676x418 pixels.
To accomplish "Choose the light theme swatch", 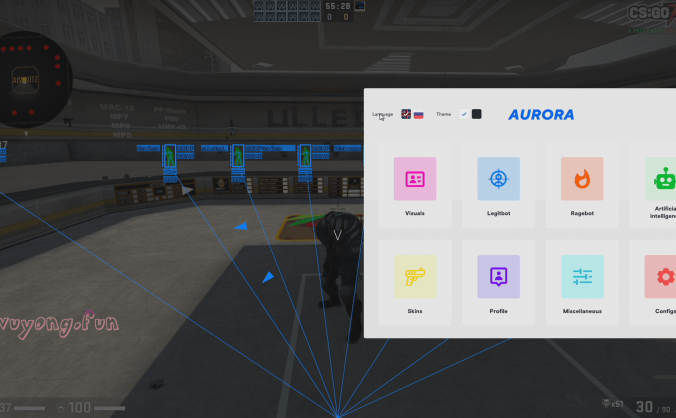I will point(464,114).
